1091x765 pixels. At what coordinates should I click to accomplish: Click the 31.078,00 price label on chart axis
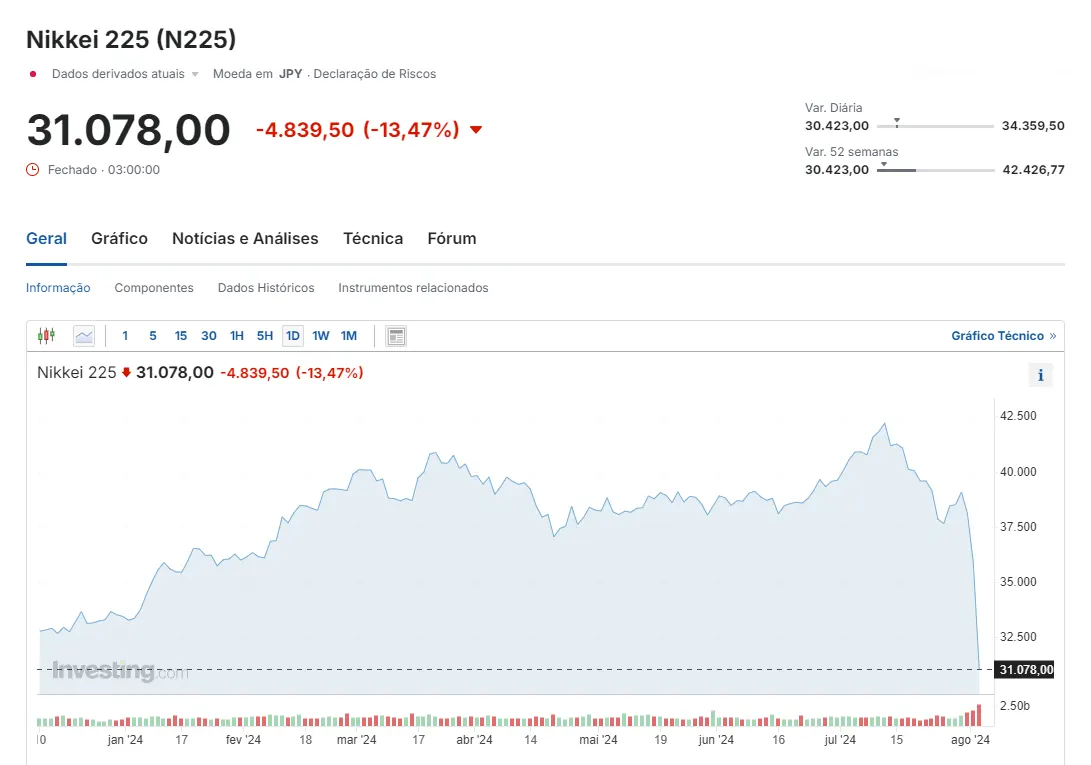1025,670
